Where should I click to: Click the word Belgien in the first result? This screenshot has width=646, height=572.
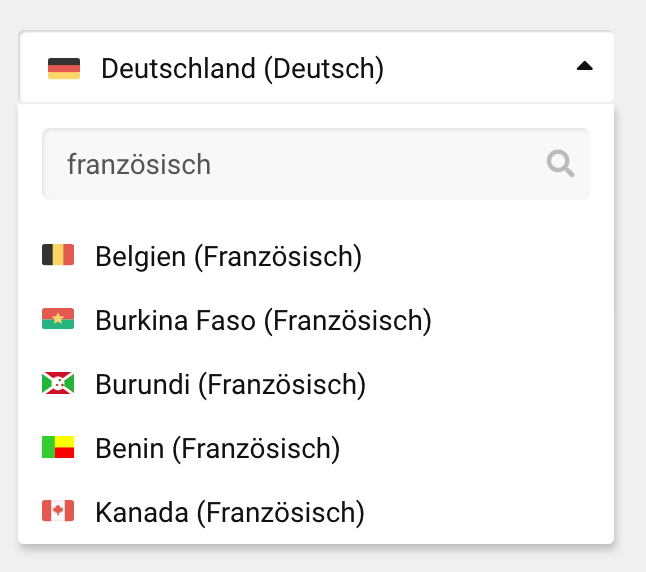[140, 257]
